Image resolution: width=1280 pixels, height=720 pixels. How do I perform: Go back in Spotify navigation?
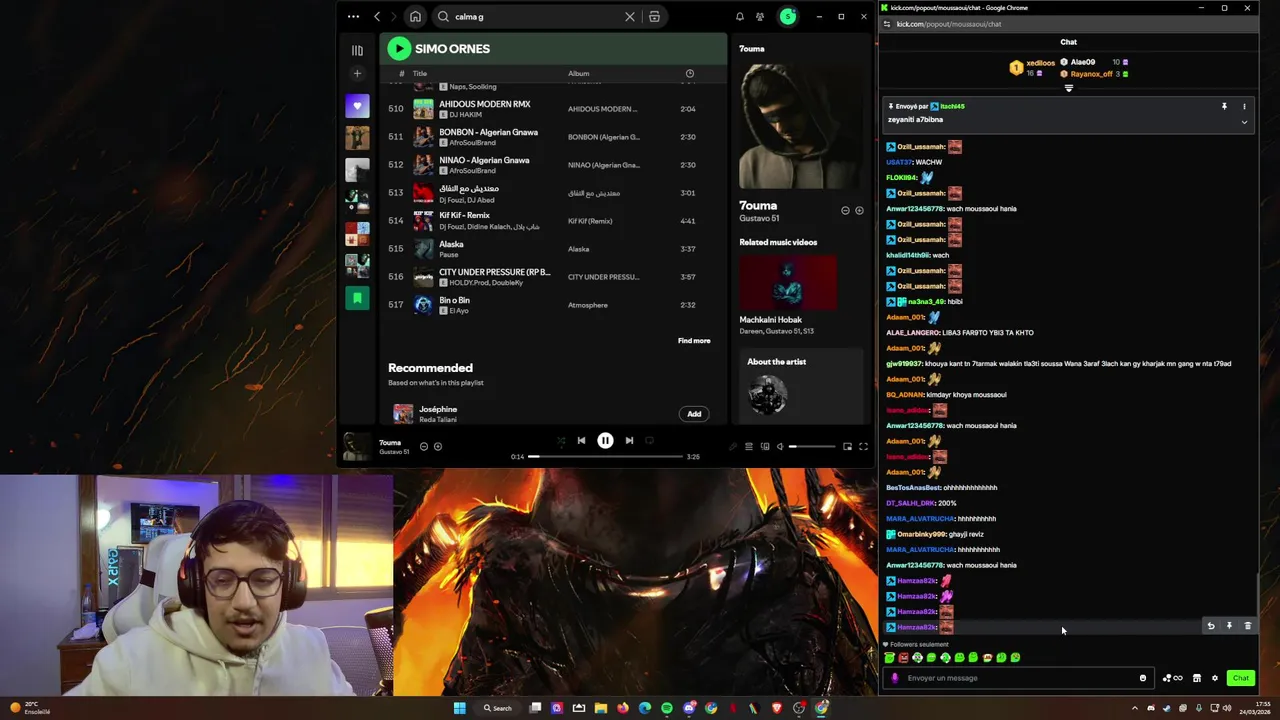[x=377, y=16]
